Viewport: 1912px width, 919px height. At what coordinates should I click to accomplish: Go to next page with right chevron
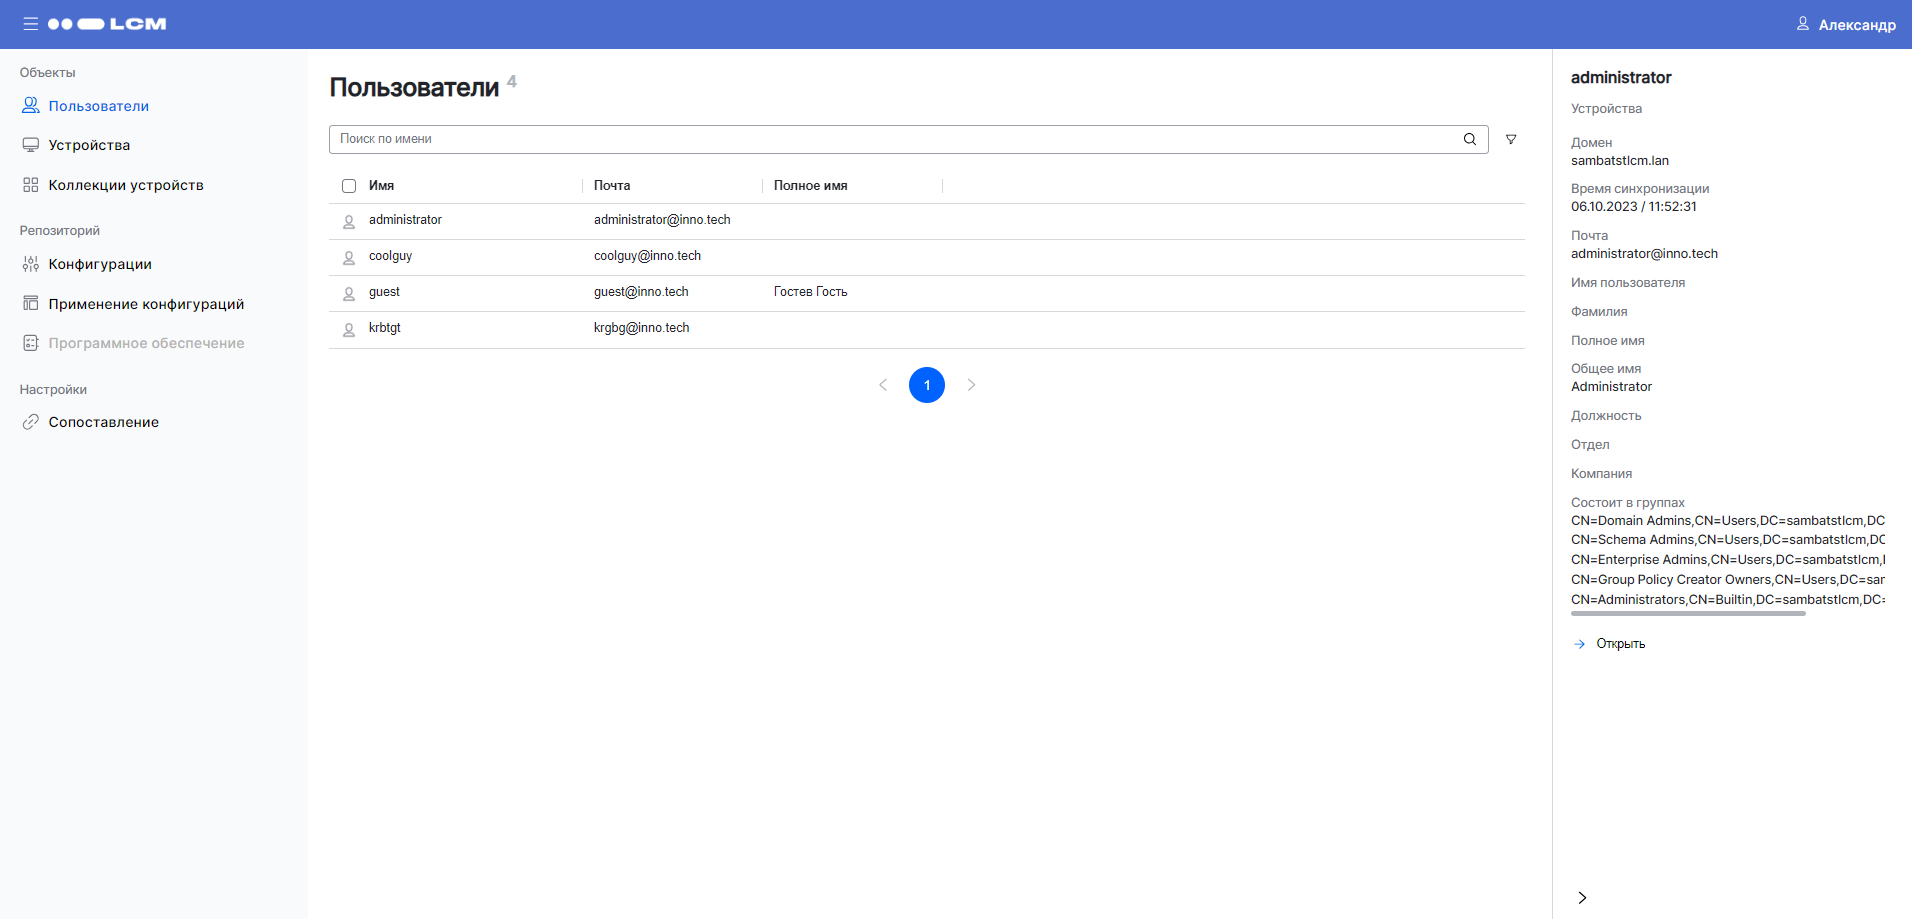point(971,384)
